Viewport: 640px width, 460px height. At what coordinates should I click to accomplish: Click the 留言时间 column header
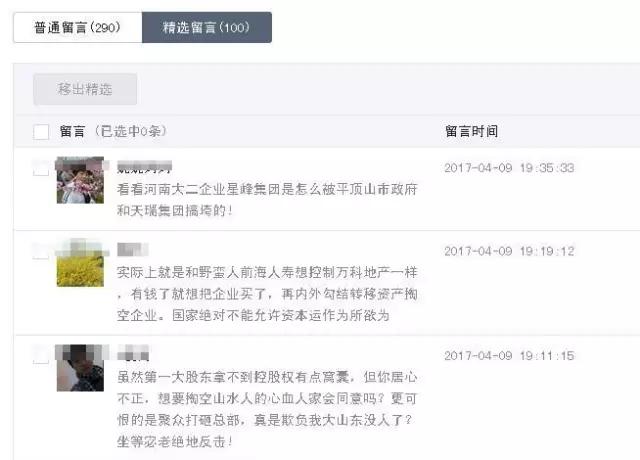click(x=471, y=131)
